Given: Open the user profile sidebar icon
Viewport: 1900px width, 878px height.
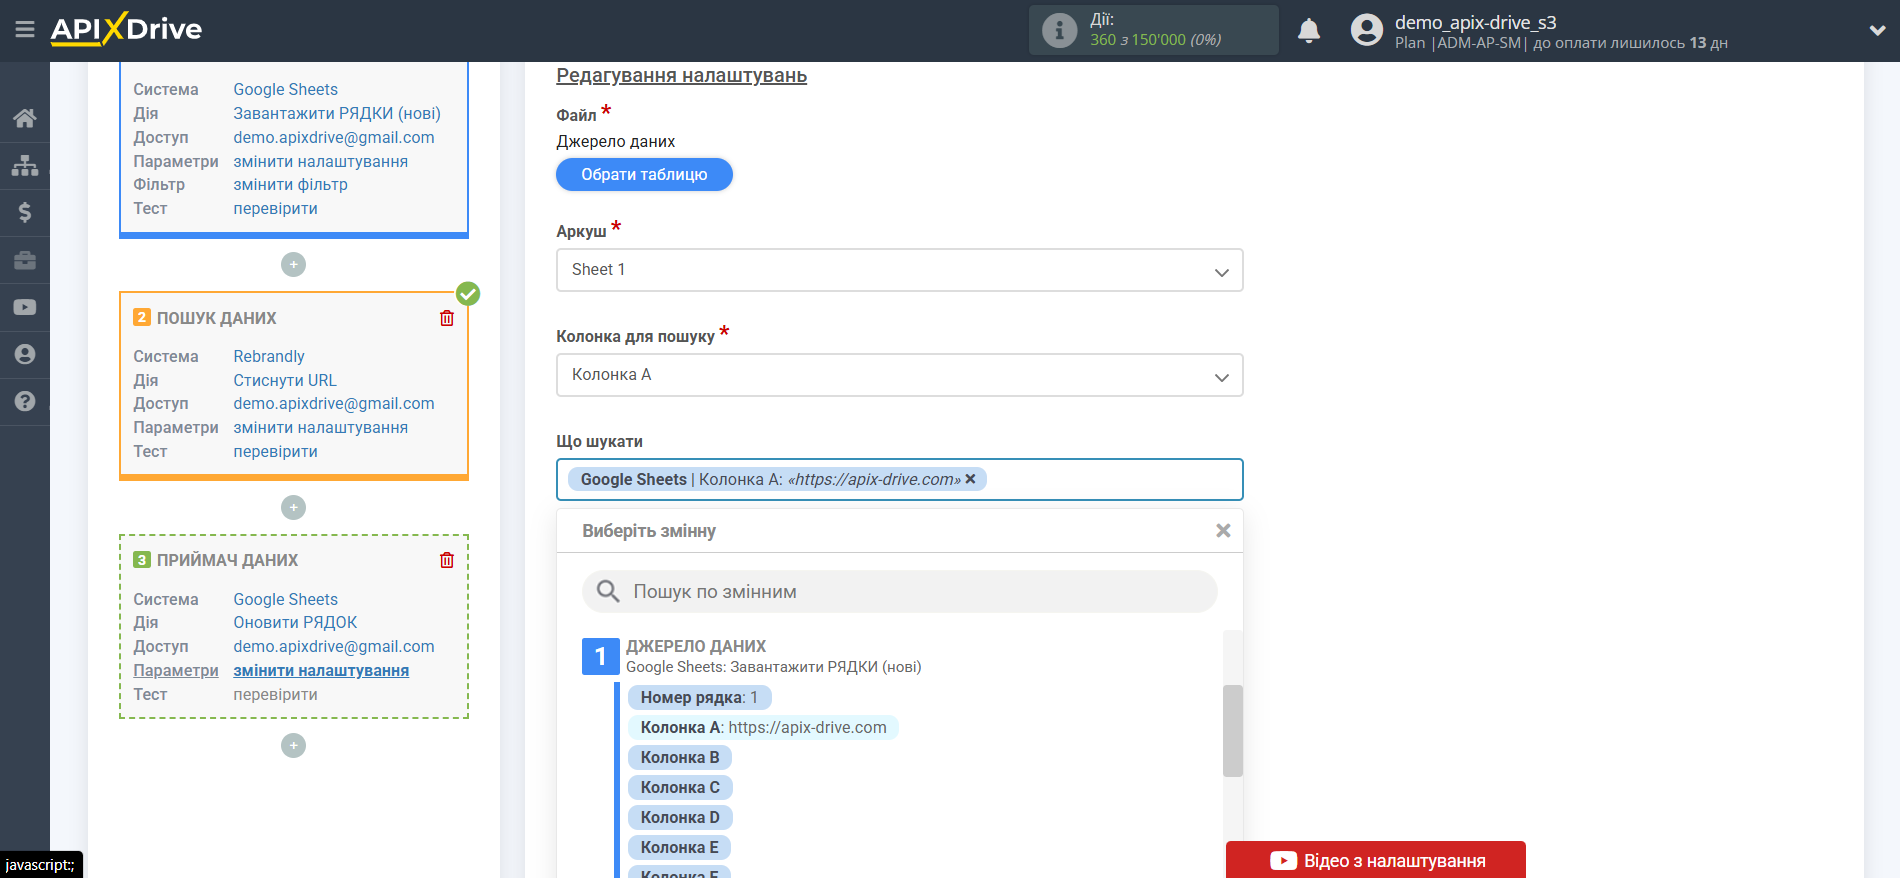Looking at the screenshot, I should click(25, 354).
